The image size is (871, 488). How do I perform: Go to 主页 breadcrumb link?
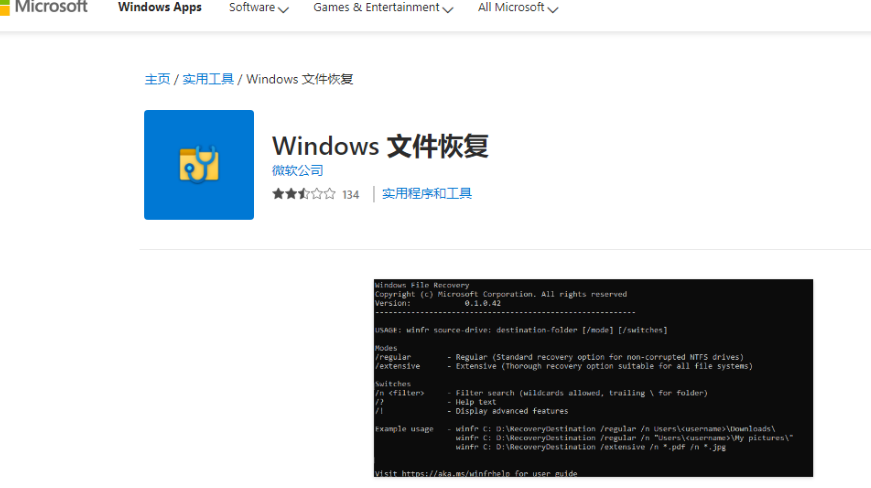(157, 79)
